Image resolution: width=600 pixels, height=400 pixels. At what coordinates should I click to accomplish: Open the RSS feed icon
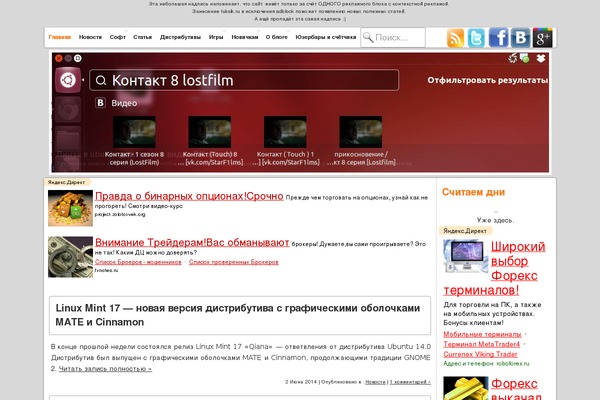tap(455, 38)
